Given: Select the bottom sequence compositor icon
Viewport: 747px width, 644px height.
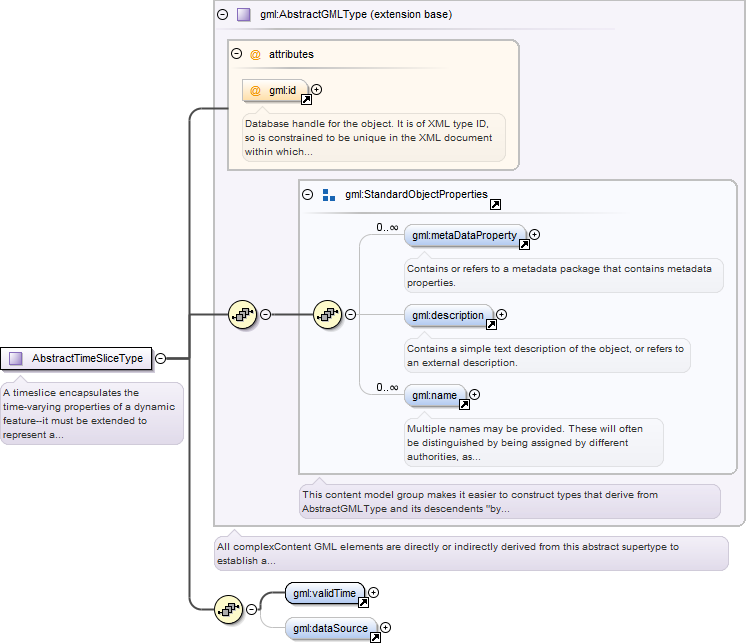Looking at the screenshot, I should pyautogui.click(x=229, y=609).
